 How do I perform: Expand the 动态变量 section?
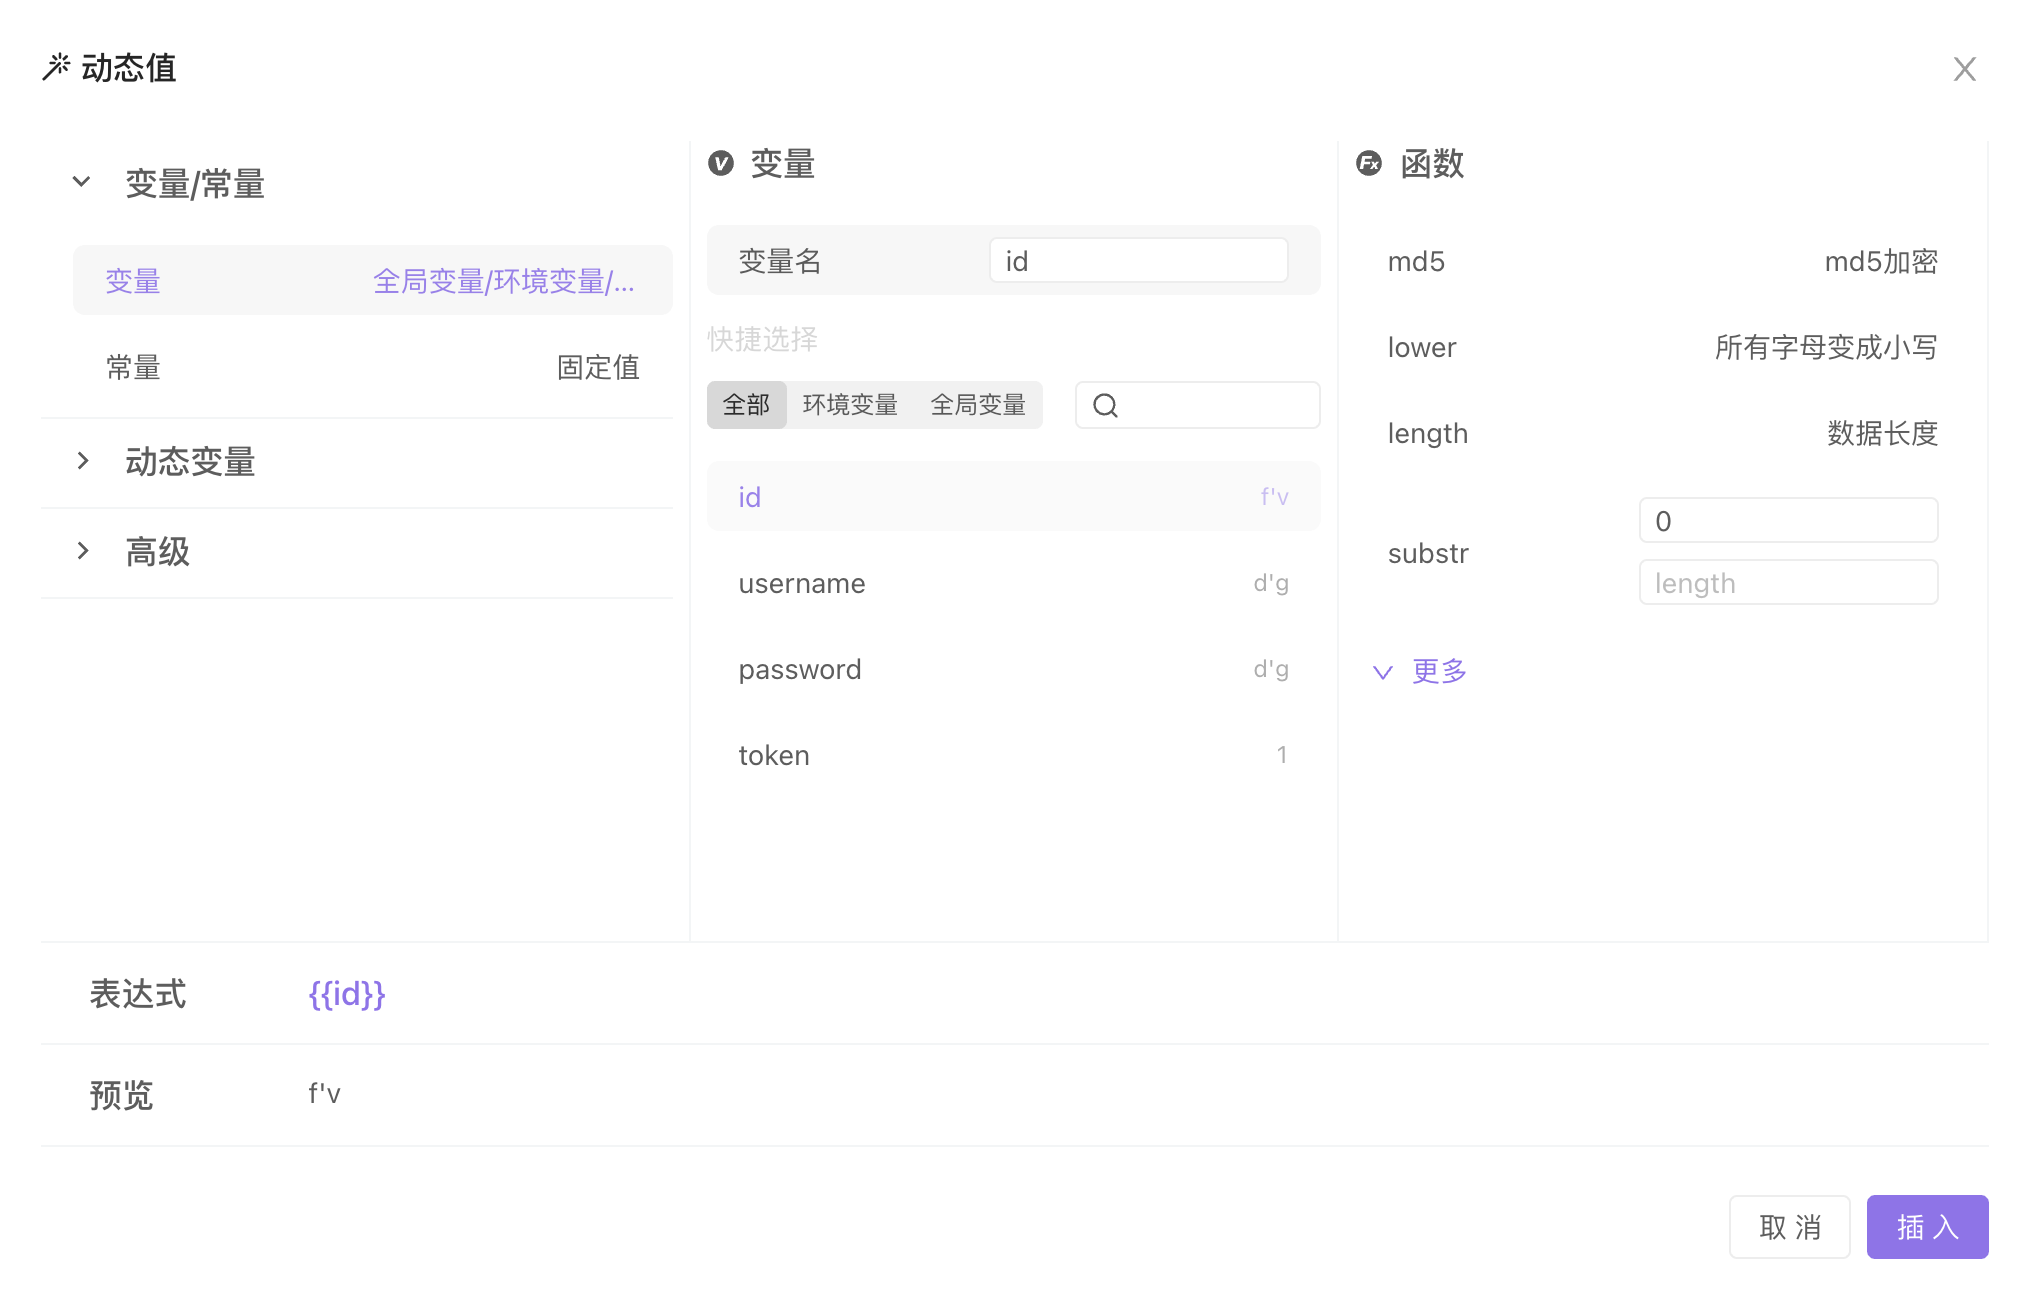(83, 461)
